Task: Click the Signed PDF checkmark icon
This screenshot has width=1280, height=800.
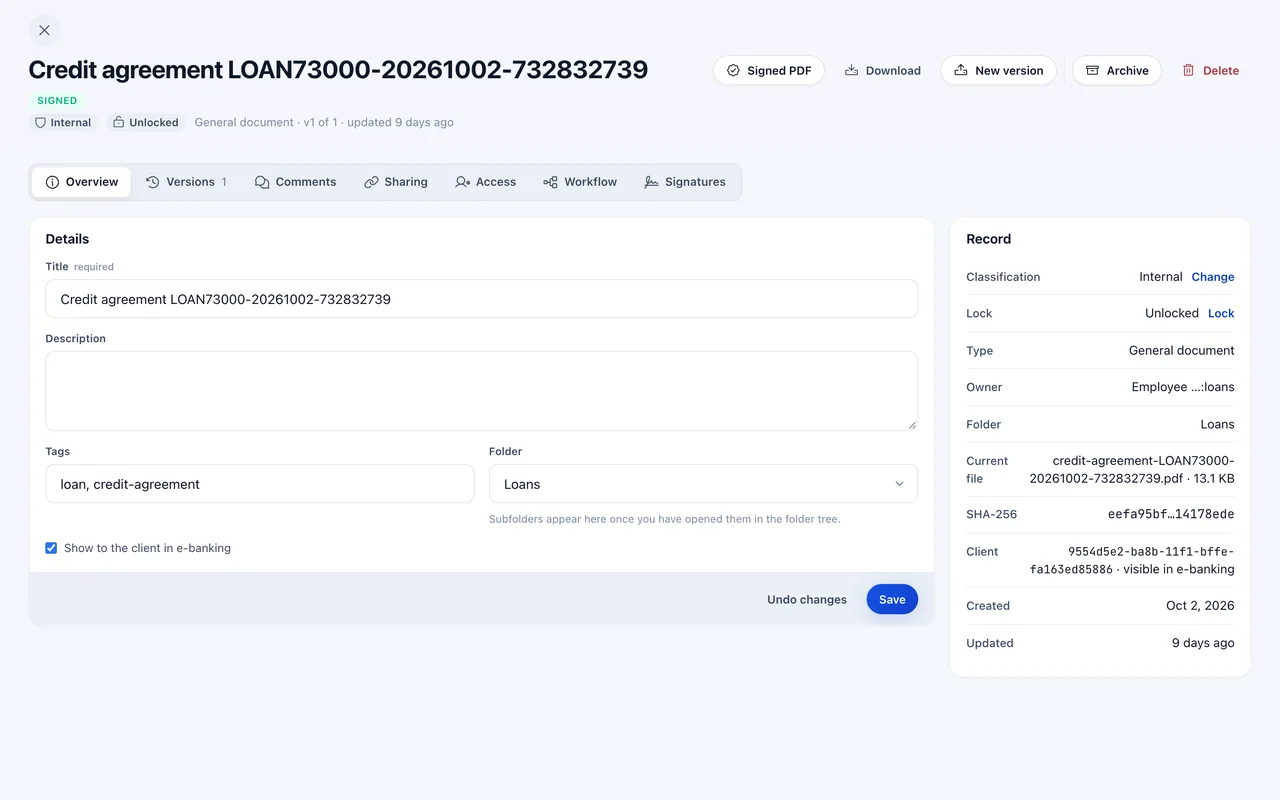Action: pyautogui.click(x=733, y=71)
